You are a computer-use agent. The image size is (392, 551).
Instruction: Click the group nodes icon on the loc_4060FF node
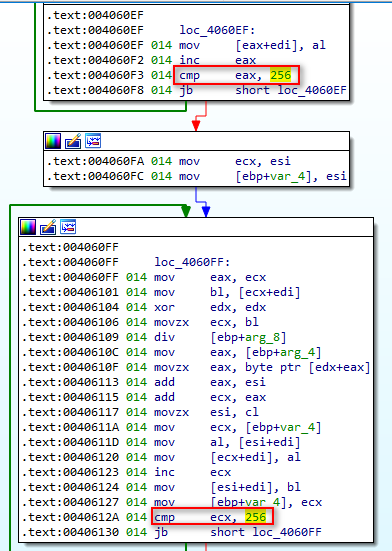(x=68, y=227)
